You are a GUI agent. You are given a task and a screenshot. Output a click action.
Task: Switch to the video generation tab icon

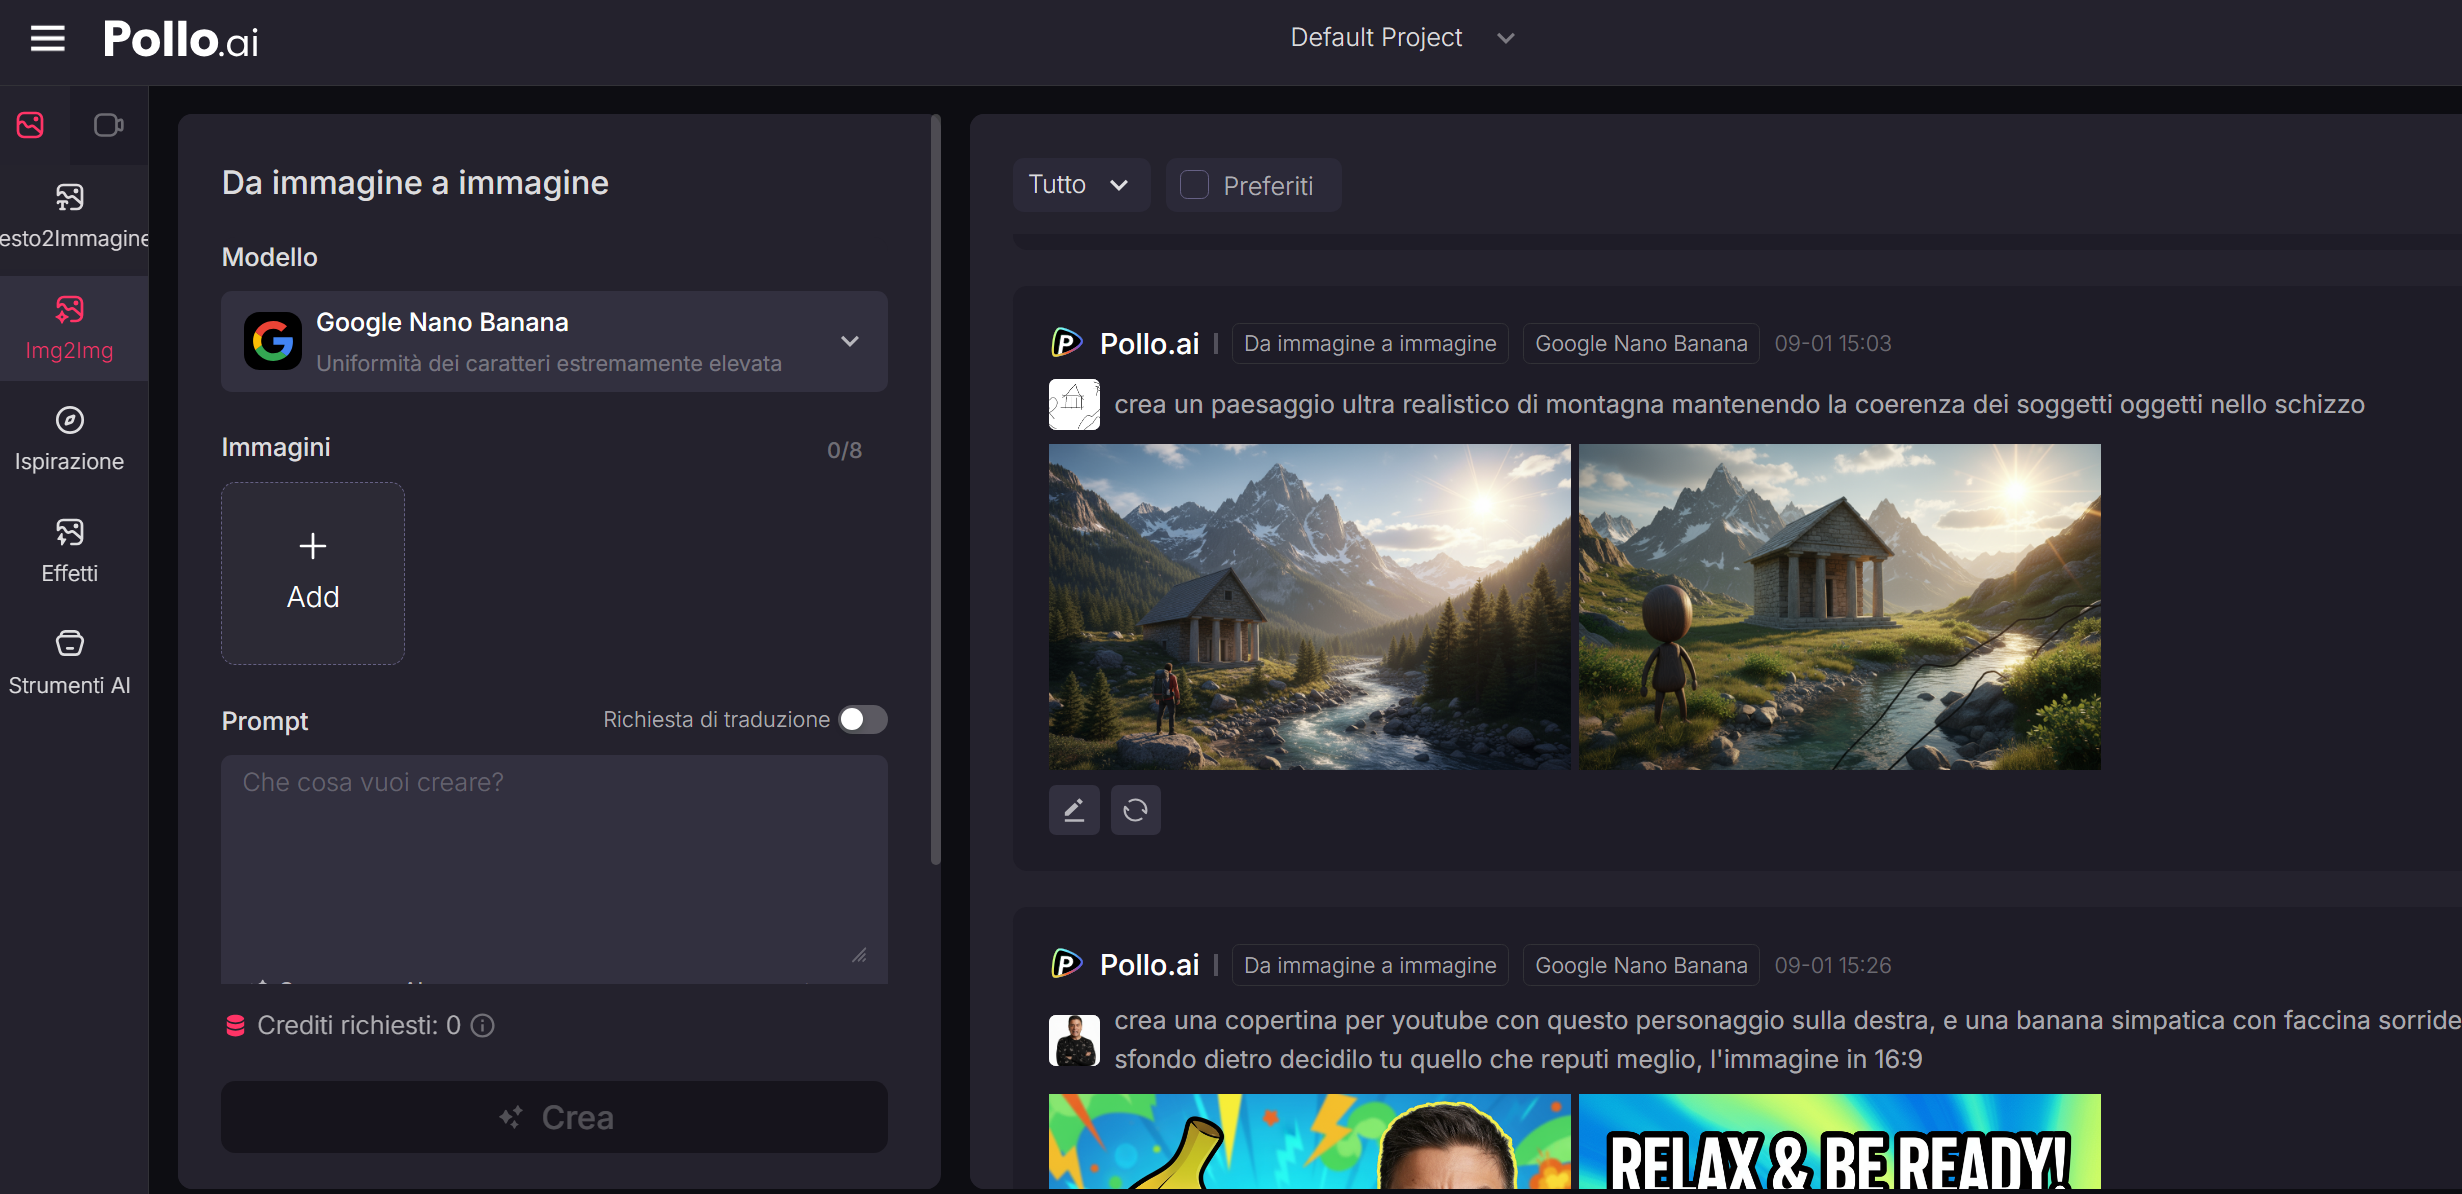[x=108, y=125]
